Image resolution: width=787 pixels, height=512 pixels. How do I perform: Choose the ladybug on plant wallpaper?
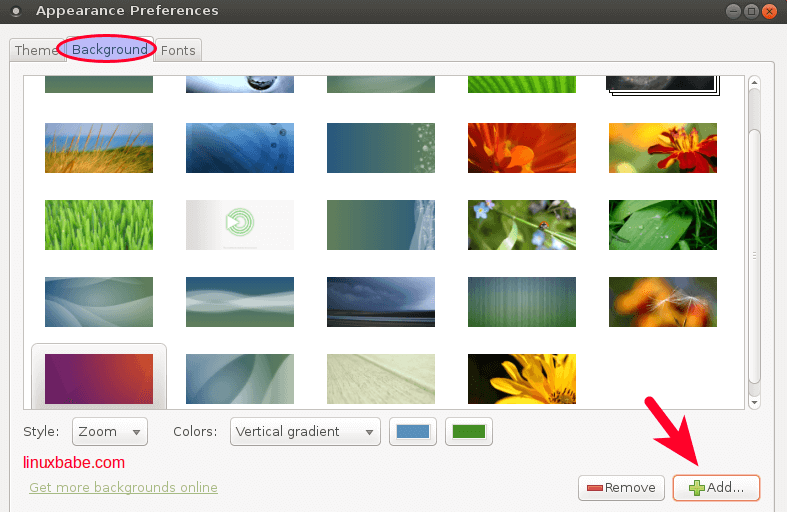tap(522, 225)
